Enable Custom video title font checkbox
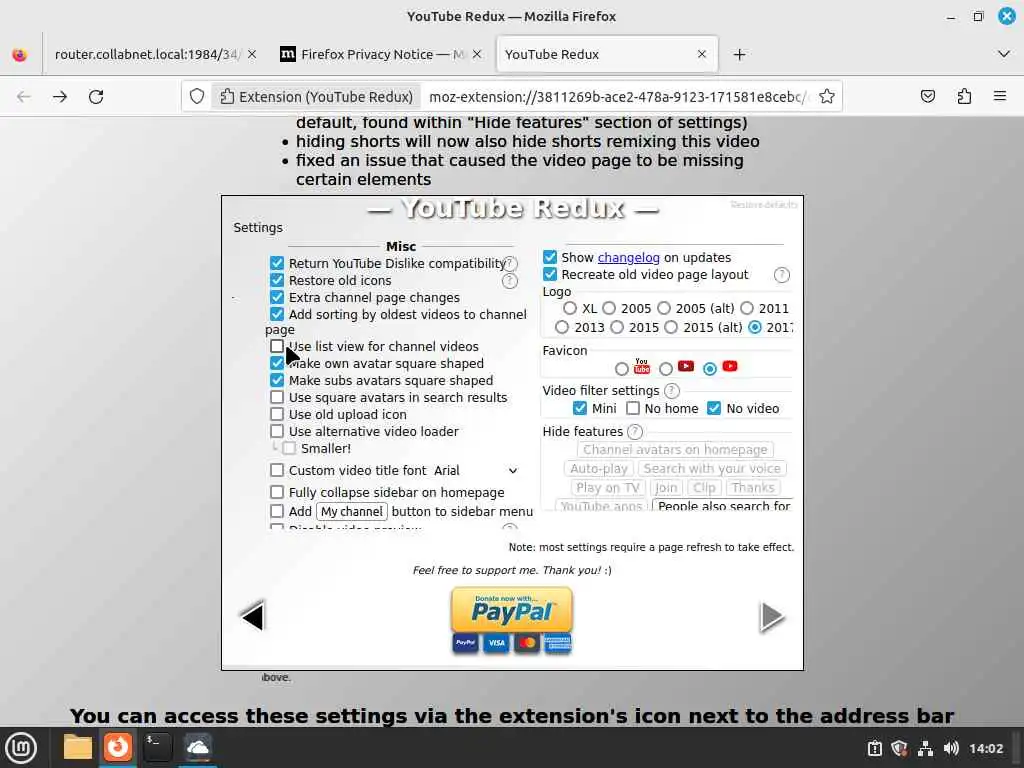 tap(277, 470)
